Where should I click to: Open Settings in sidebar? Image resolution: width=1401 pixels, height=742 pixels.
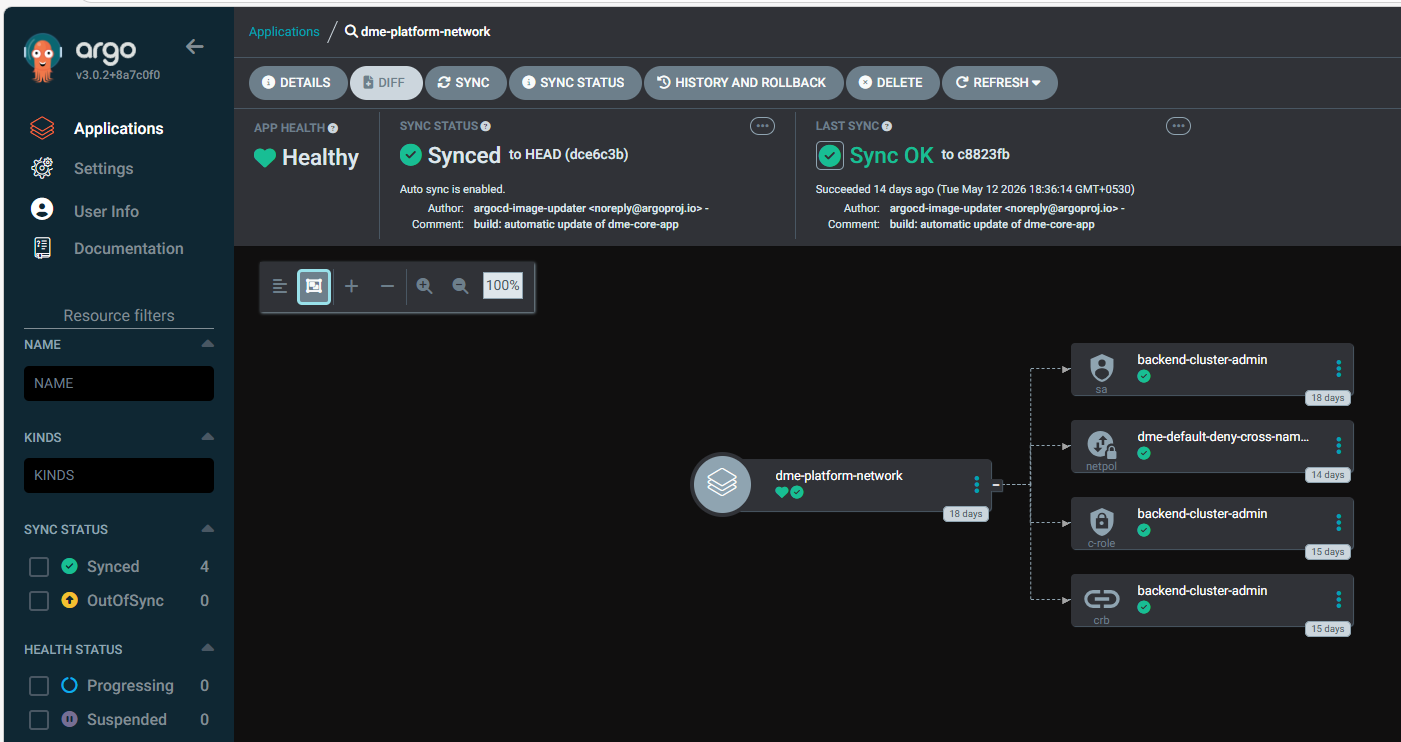pos(103,169)
